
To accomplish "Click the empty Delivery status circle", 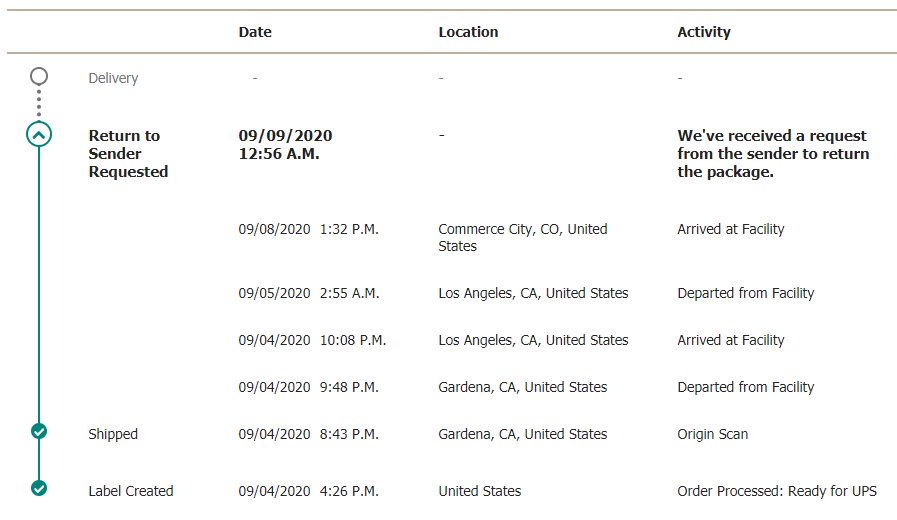I will pyautogui.click(x=39, y=76).
